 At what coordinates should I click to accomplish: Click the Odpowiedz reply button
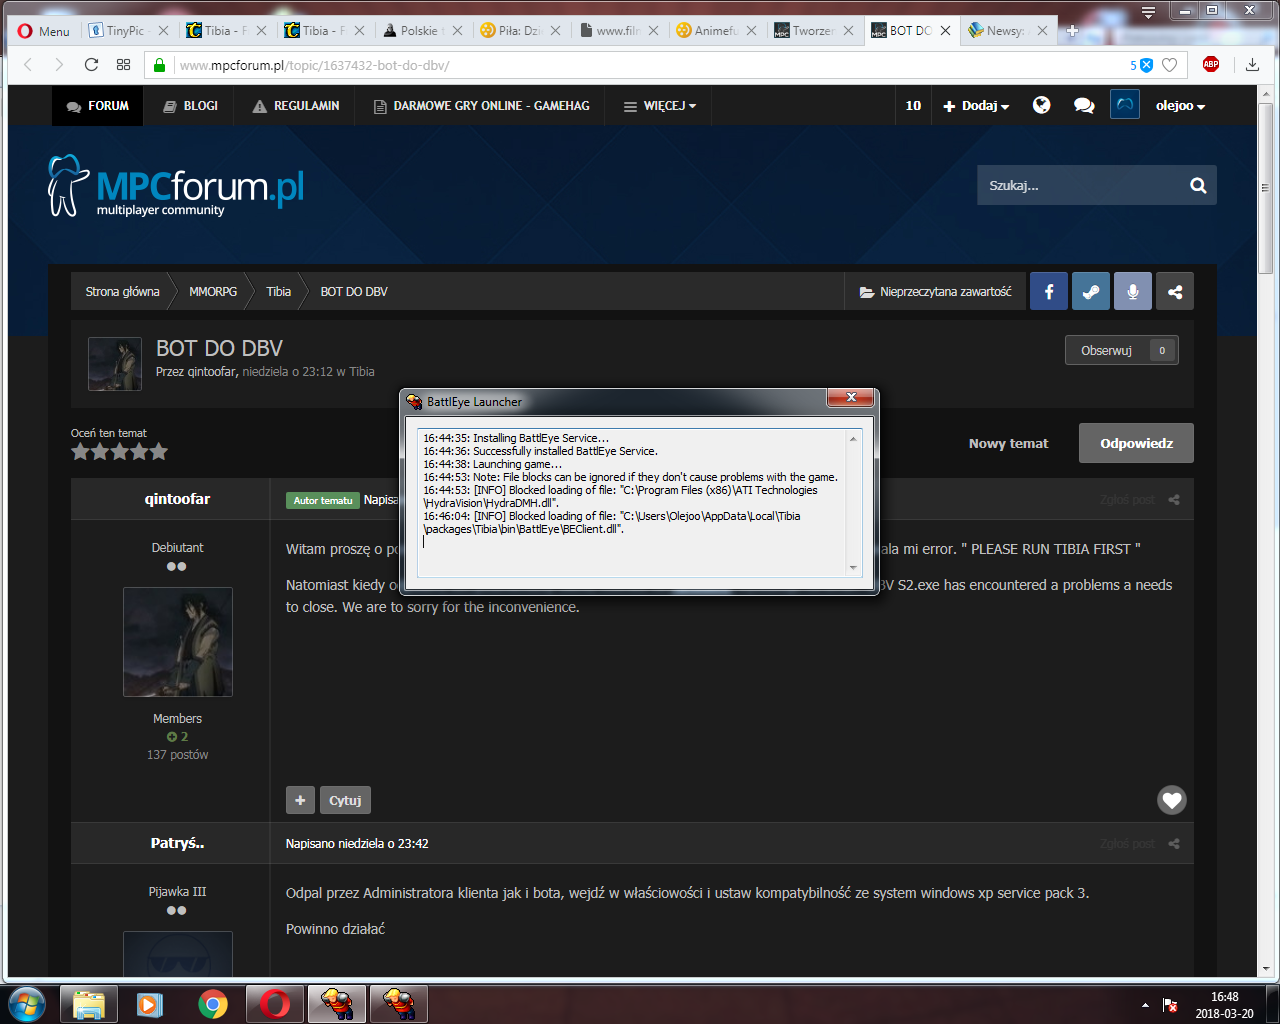tap(1136, 443)
